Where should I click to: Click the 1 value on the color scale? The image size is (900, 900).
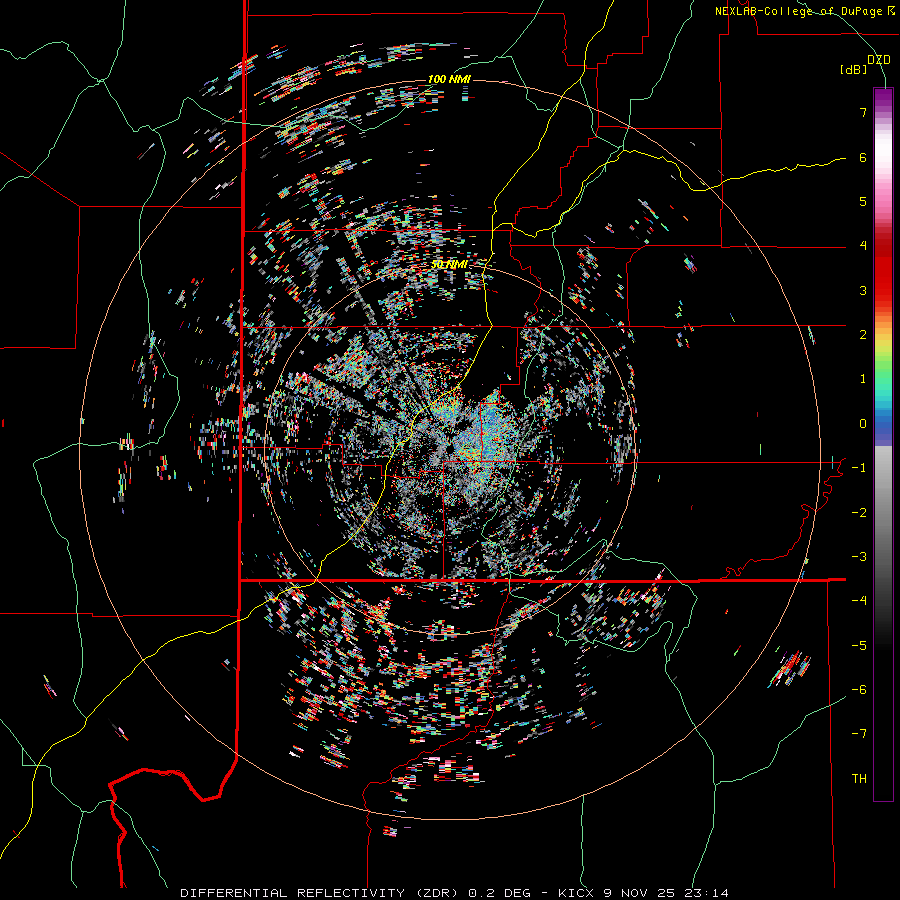pos(863,379)
